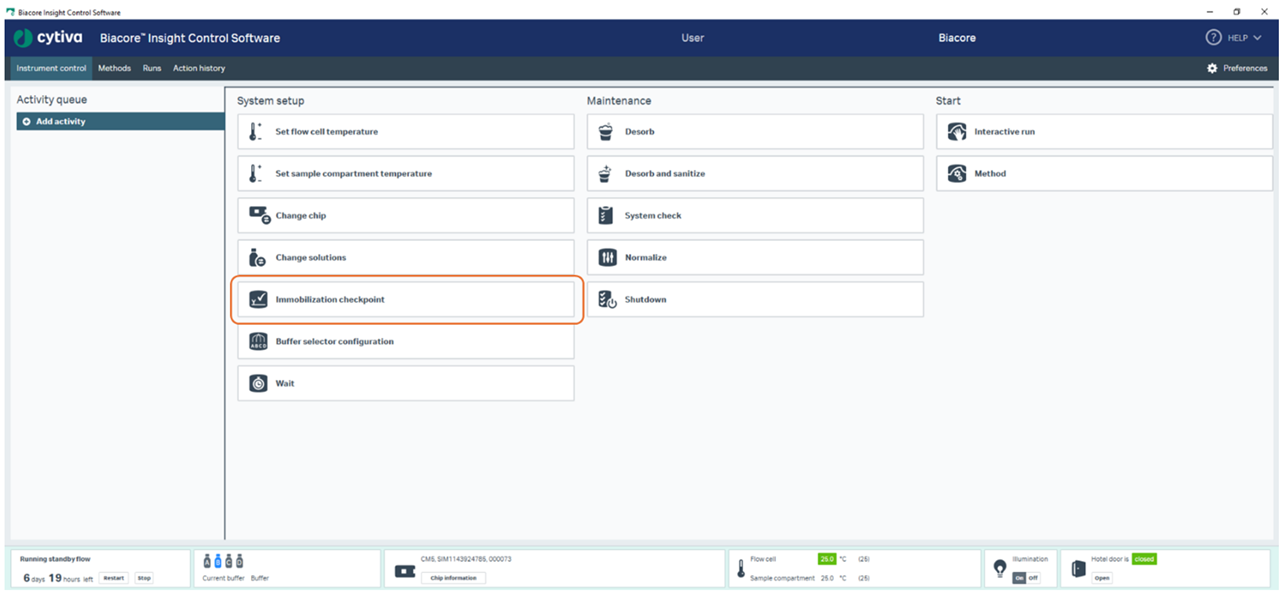Click the Desorb bucket icon
The image size is (1280, 591).
pyautogui.click(x=605, y=131)
